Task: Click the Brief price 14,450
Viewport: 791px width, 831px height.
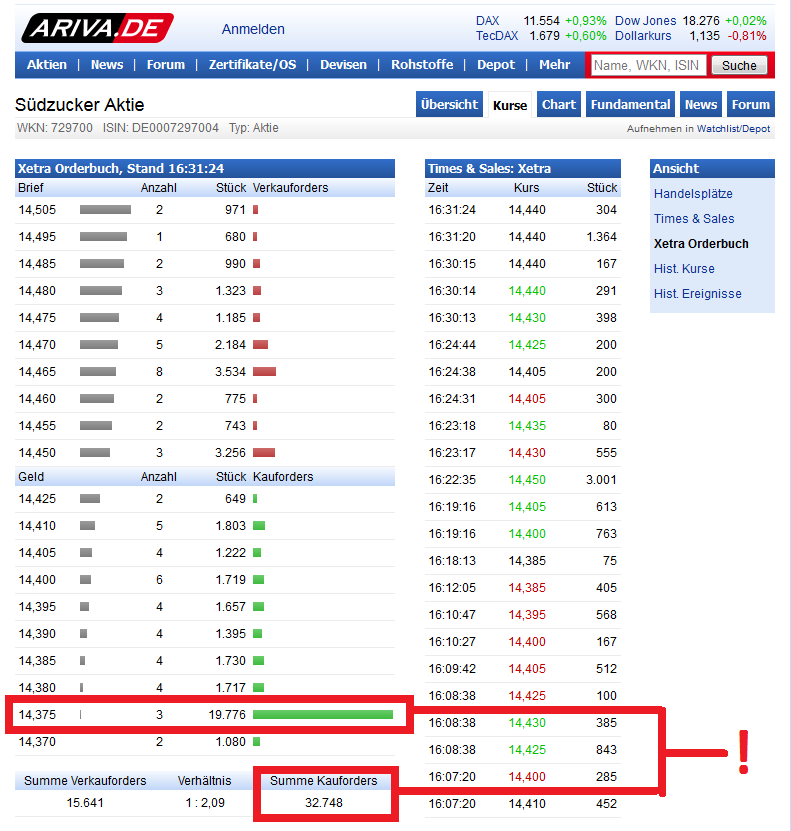Action: tap(37, 453)
